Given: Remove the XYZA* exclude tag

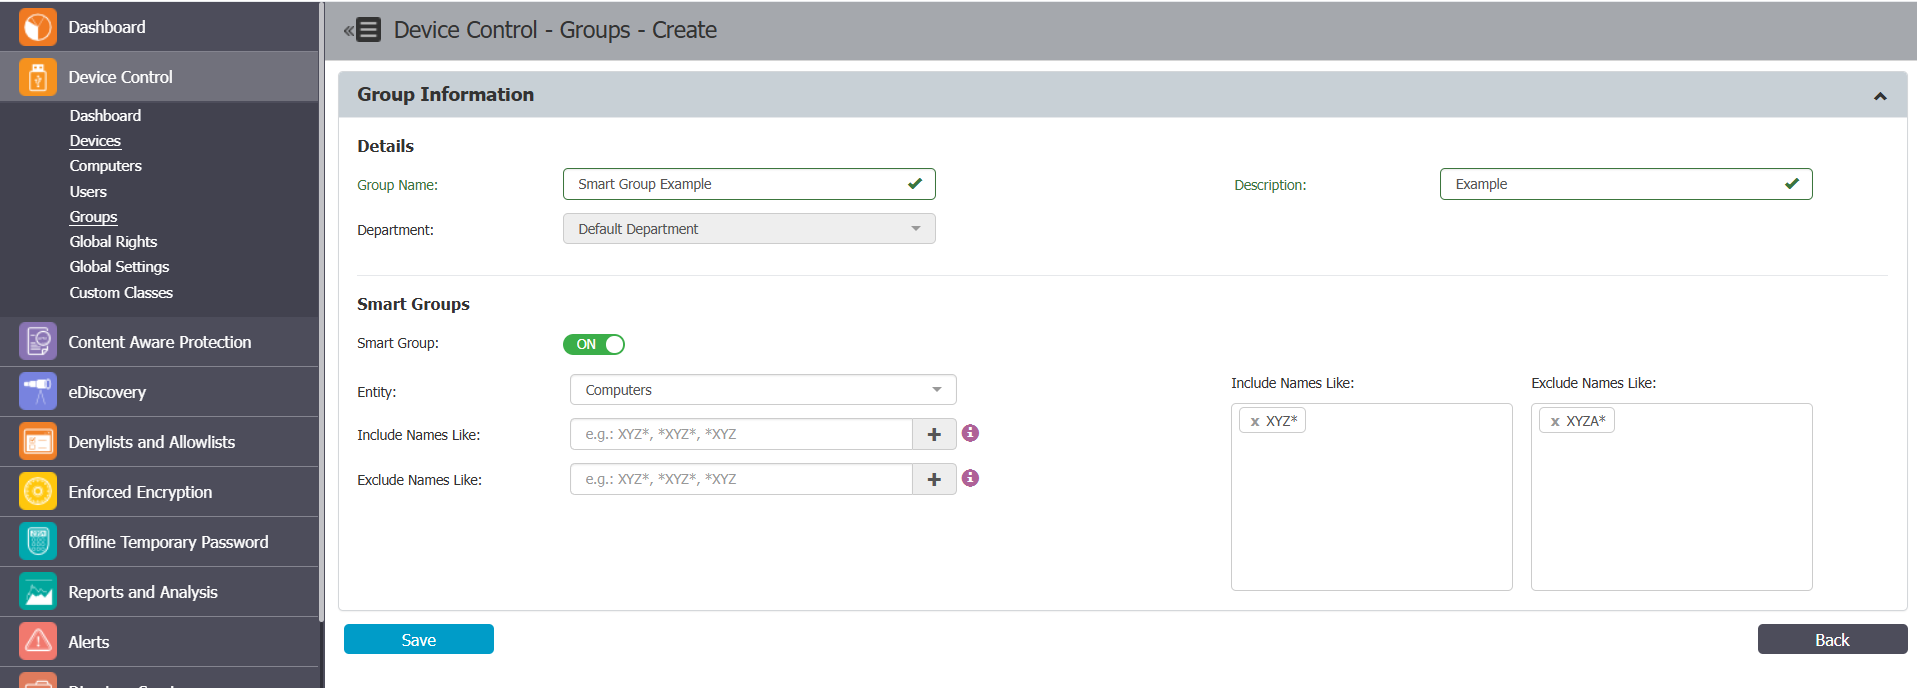Looking at the screenshot, I should tap(1555, 422).
